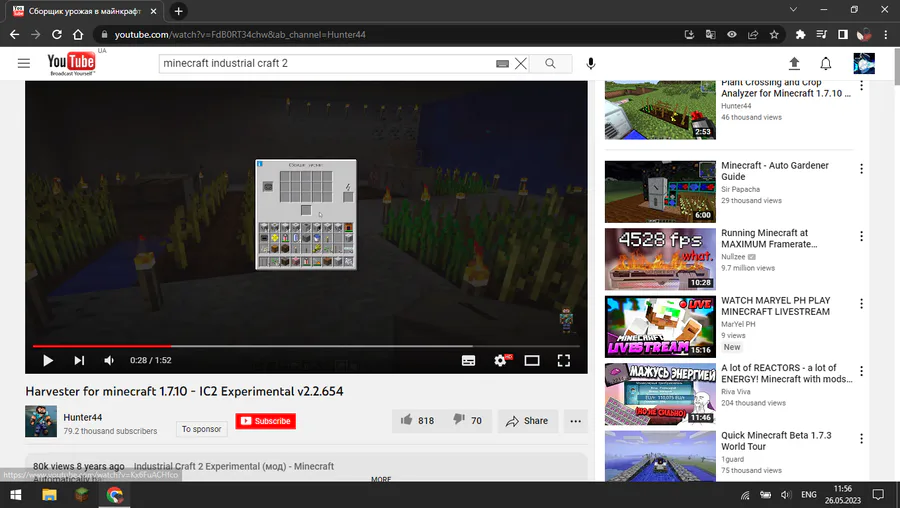Open browser home page
This screenshot has height=508, width=900.
click(x=78, y=34)
